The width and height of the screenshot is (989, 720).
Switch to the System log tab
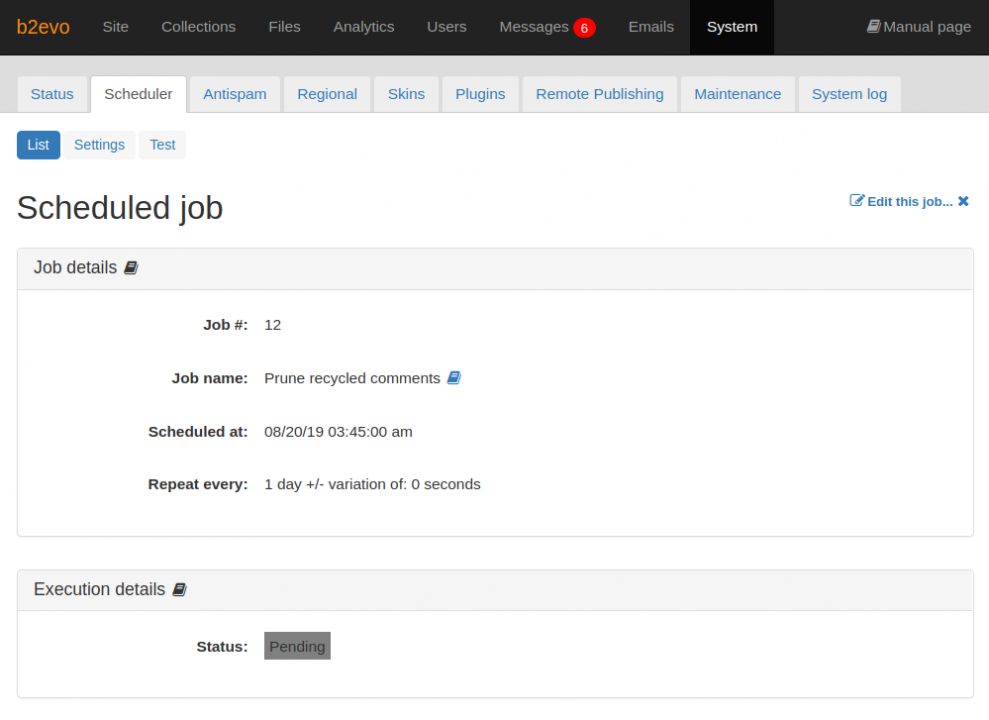849,94
